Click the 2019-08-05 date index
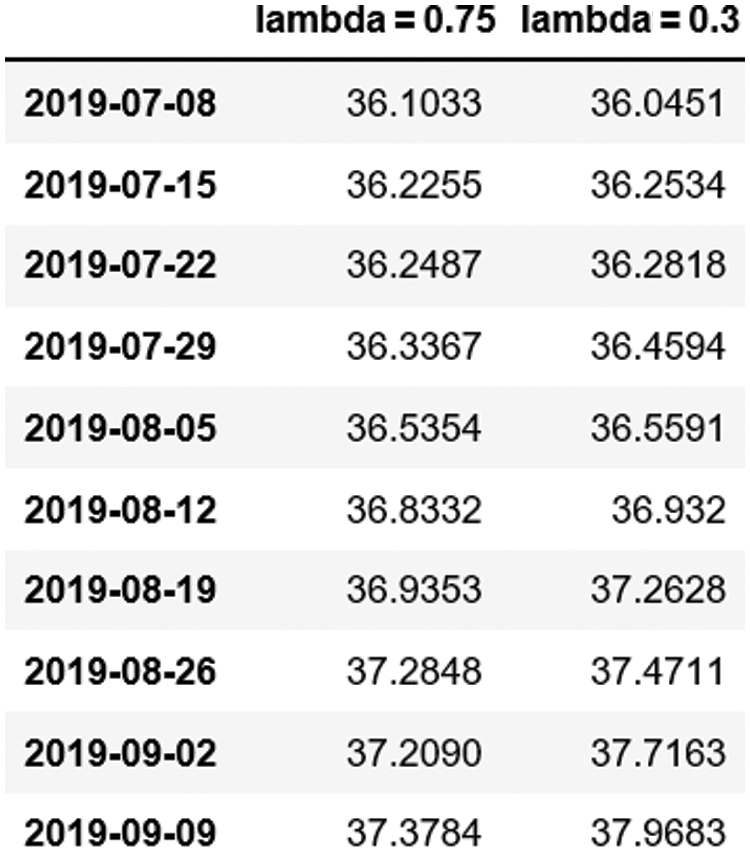This screenshot has height=853, width=750. (120, 427)
